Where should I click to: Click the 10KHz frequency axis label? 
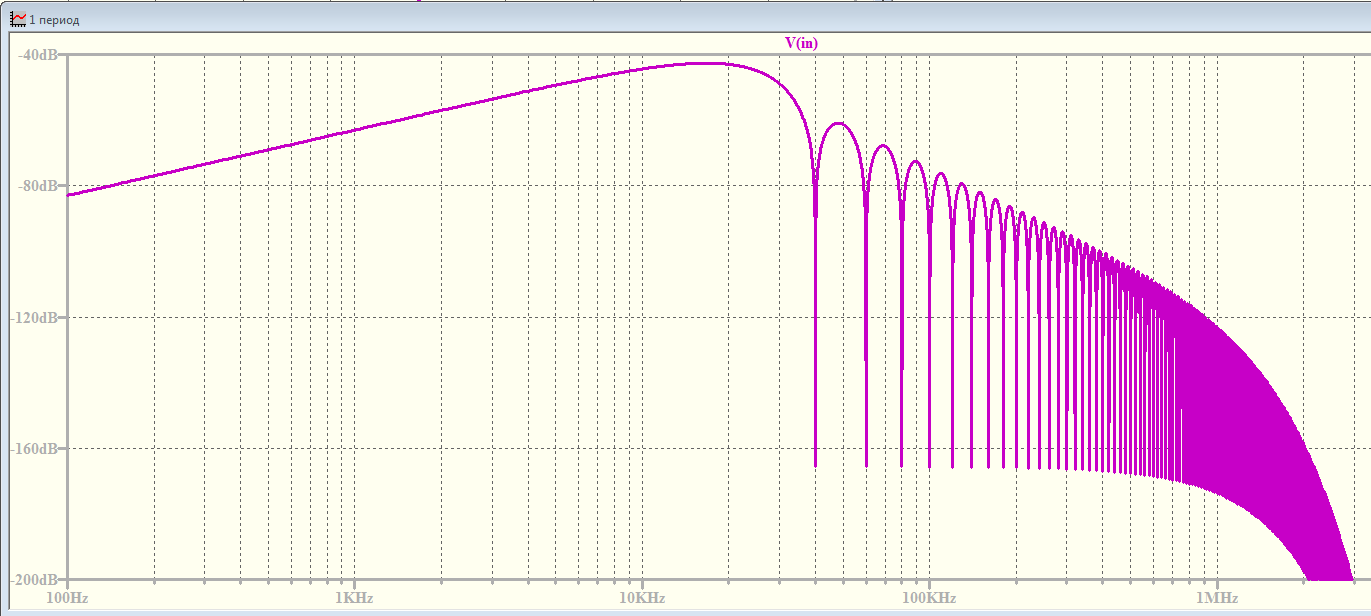643,598
